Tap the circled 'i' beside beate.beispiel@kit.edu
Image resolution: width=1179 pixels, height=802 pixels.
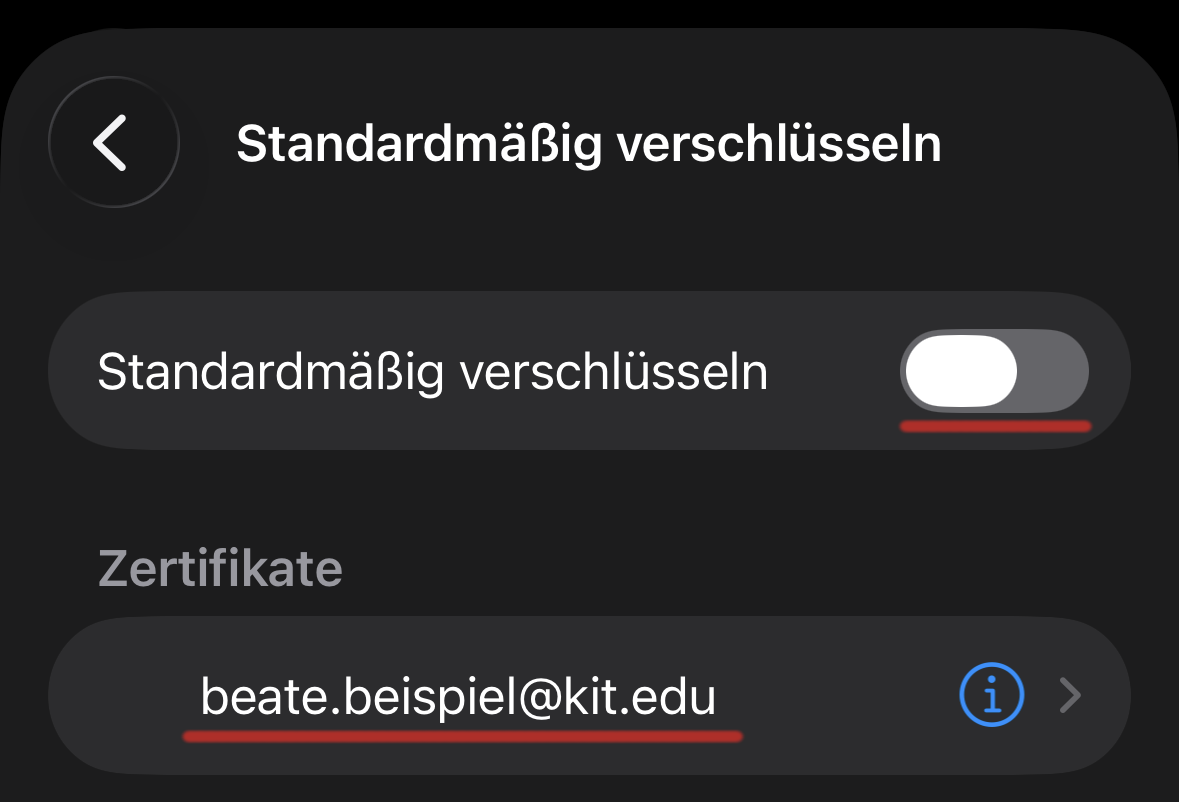coord(991,695)
